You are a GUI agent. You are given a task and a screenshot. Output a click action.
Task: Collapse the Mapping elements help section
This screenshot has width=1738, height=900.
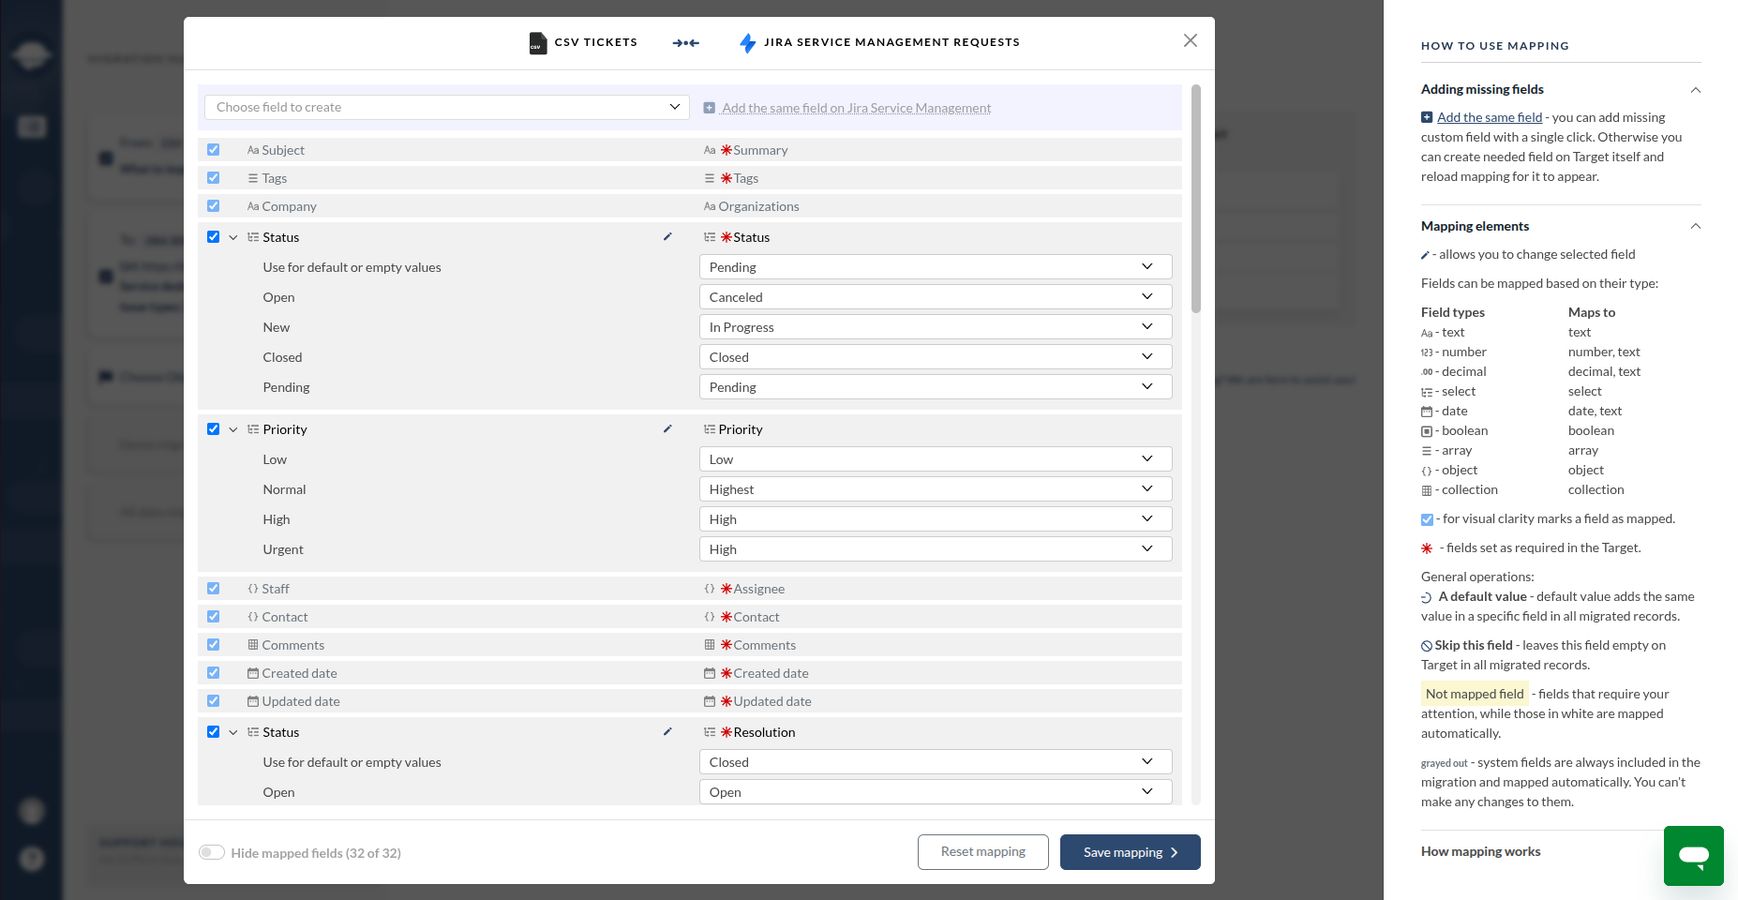(1695, 226)
